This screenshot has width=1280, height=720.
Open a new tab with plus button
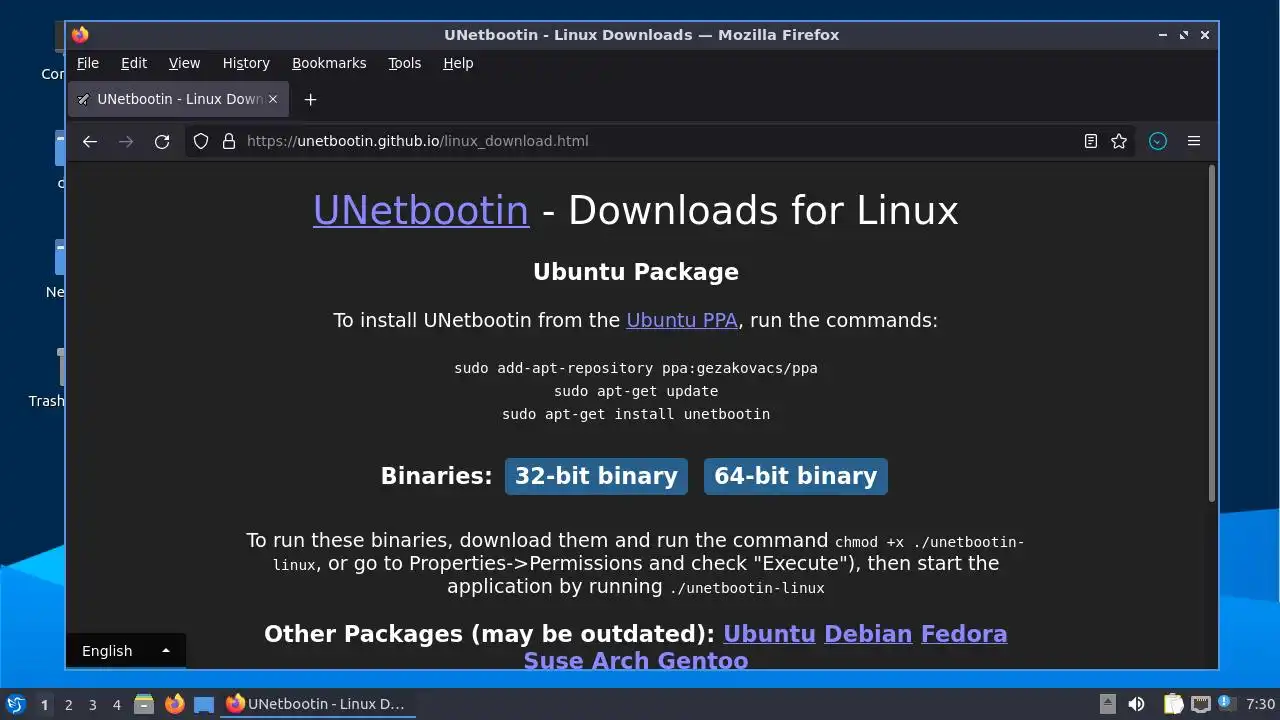310,99
